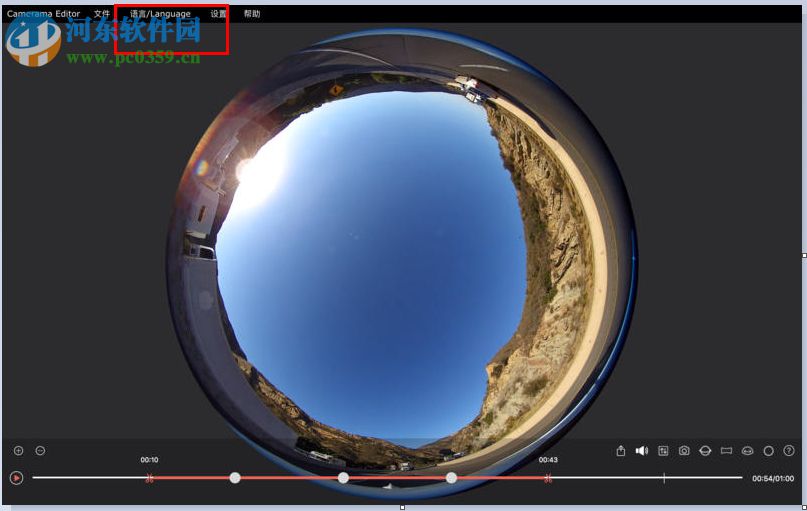Remove a keyframe with the minus icon
Viewport: 807px width, 511px height.
40,451
